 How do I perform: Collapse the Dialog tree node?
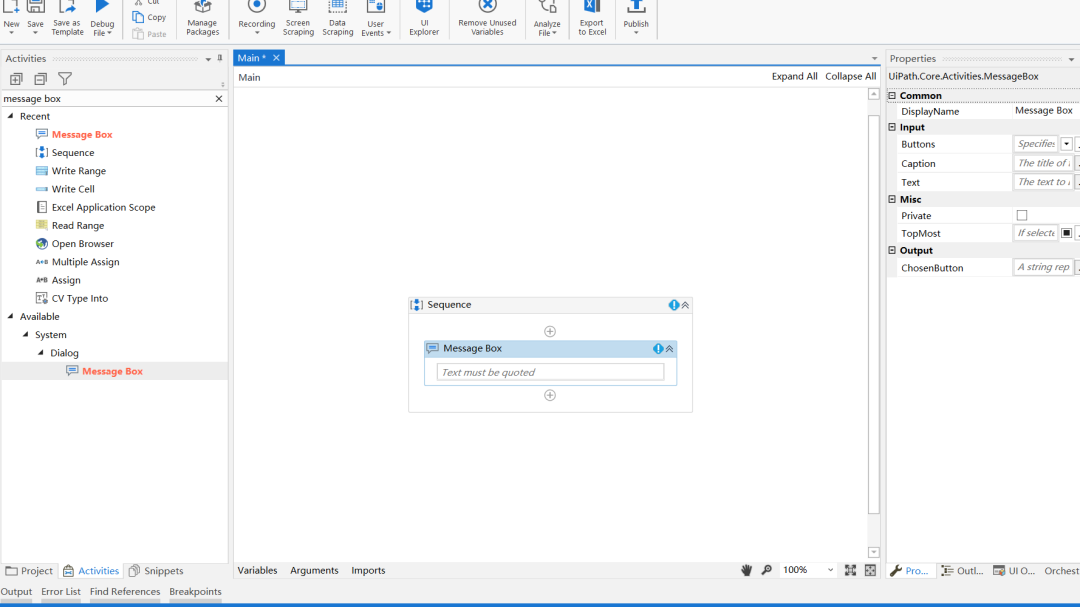point(41,352)
